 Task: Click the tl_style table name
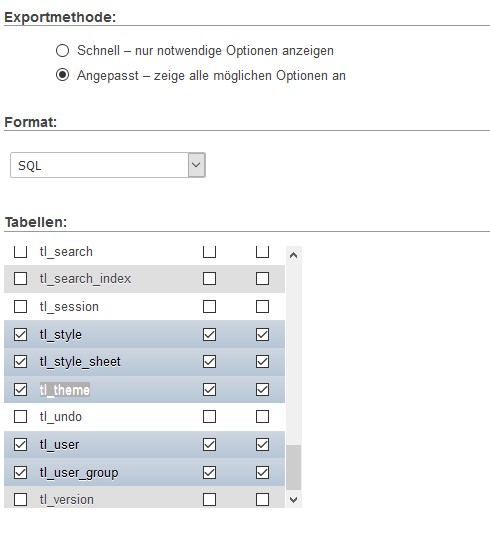61,335
